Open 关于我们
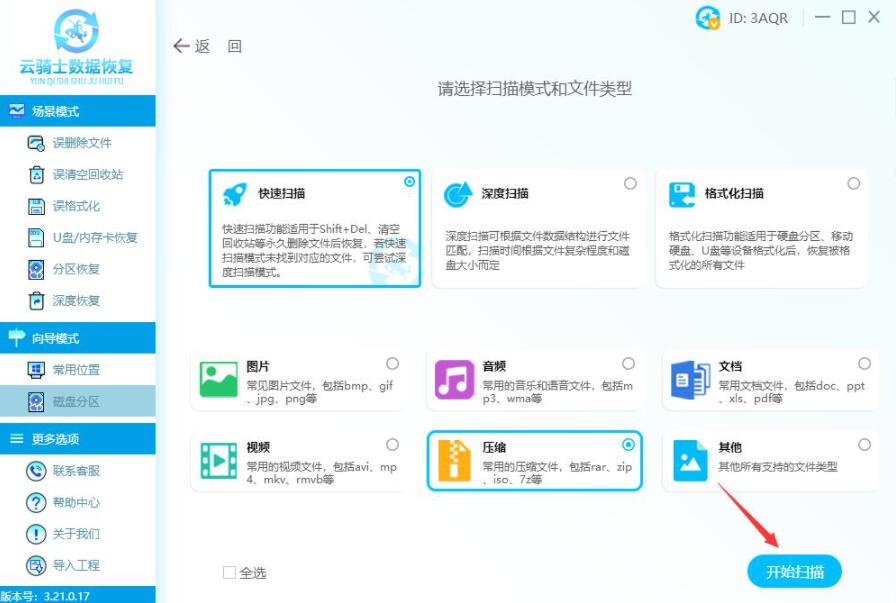This screenshot has width=896, height=603. pos(78,534)
